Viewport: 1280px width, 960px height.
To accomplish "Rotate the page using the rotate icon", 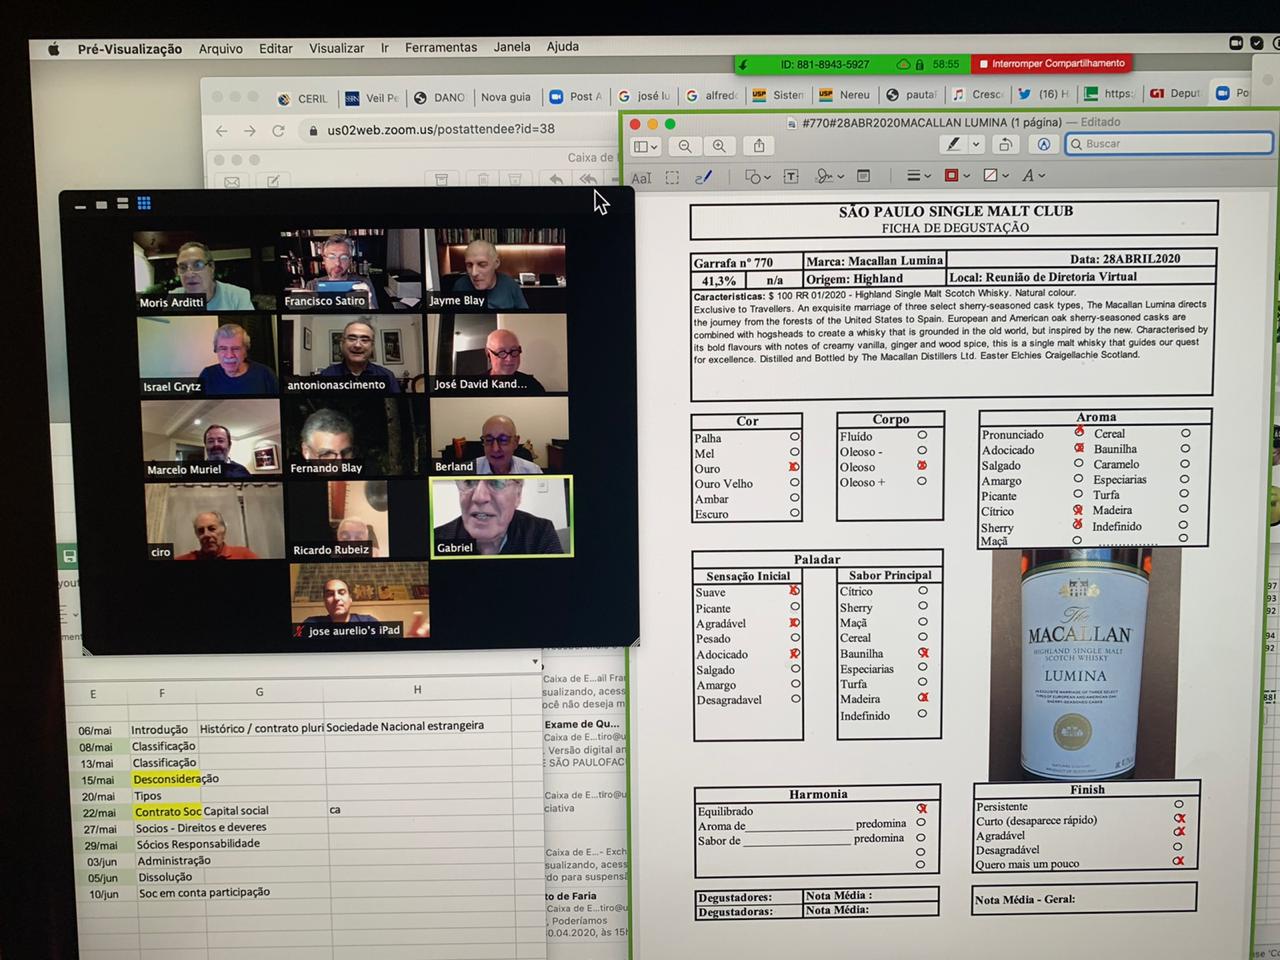I will pos(1006,145).
